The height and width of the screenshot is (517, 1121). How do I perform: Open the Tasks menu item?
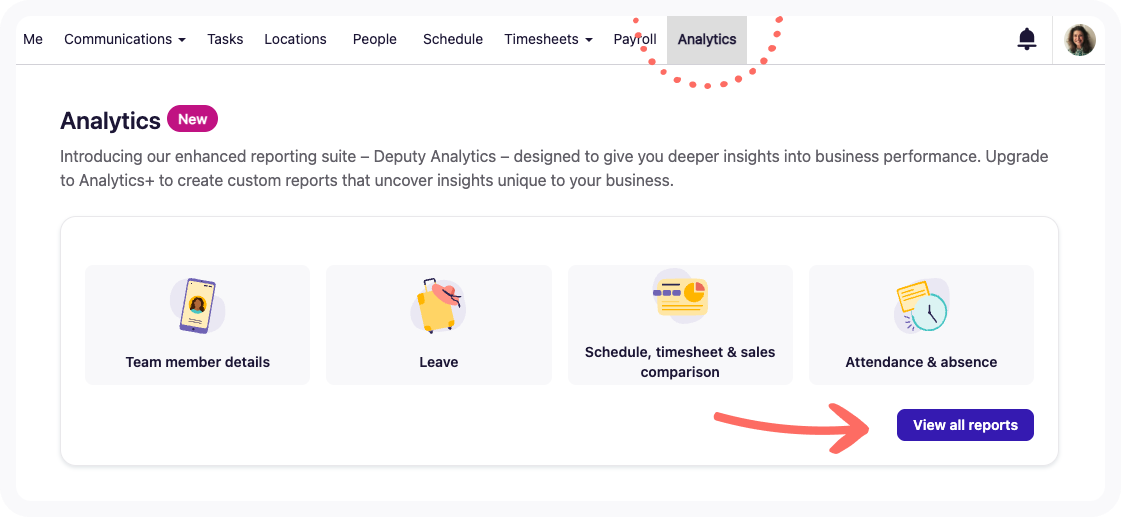point(225,39)
